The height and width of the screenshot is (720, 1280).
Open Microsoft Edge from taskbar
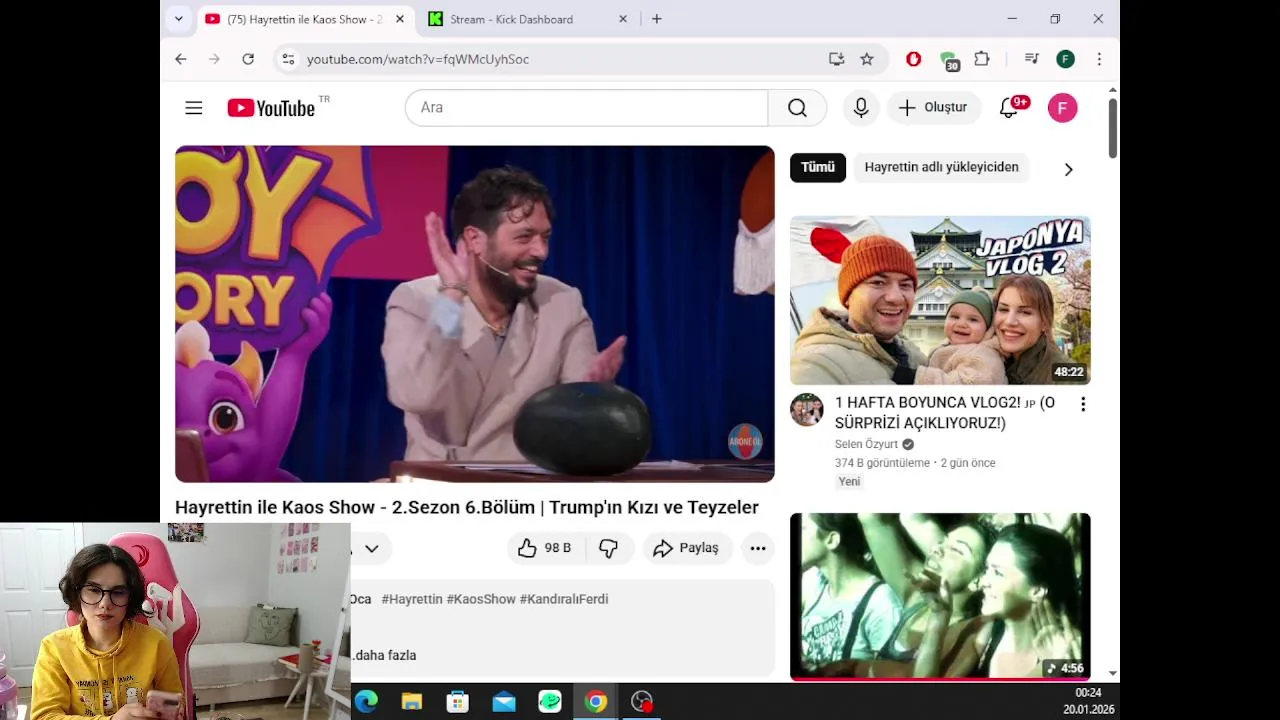366,702
